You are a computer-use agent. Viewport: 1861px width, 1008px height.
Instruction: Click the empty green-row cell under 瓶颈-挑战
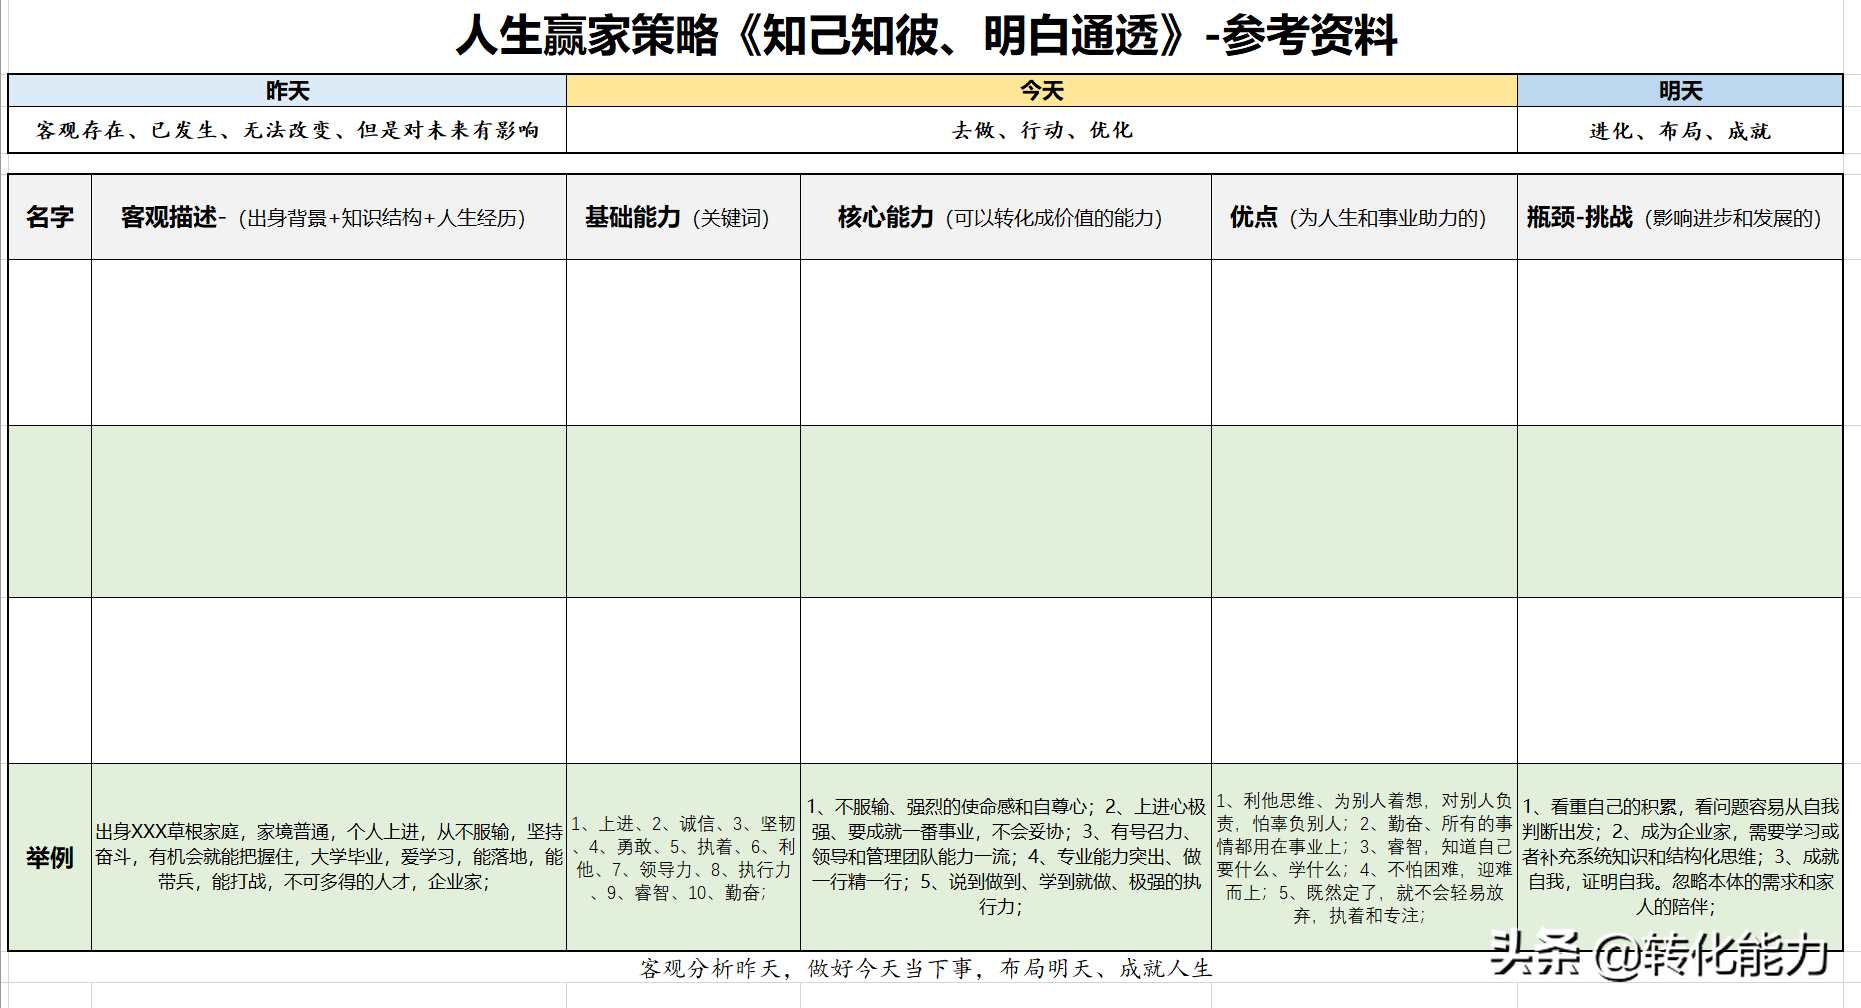click(x=1680, y=511)
